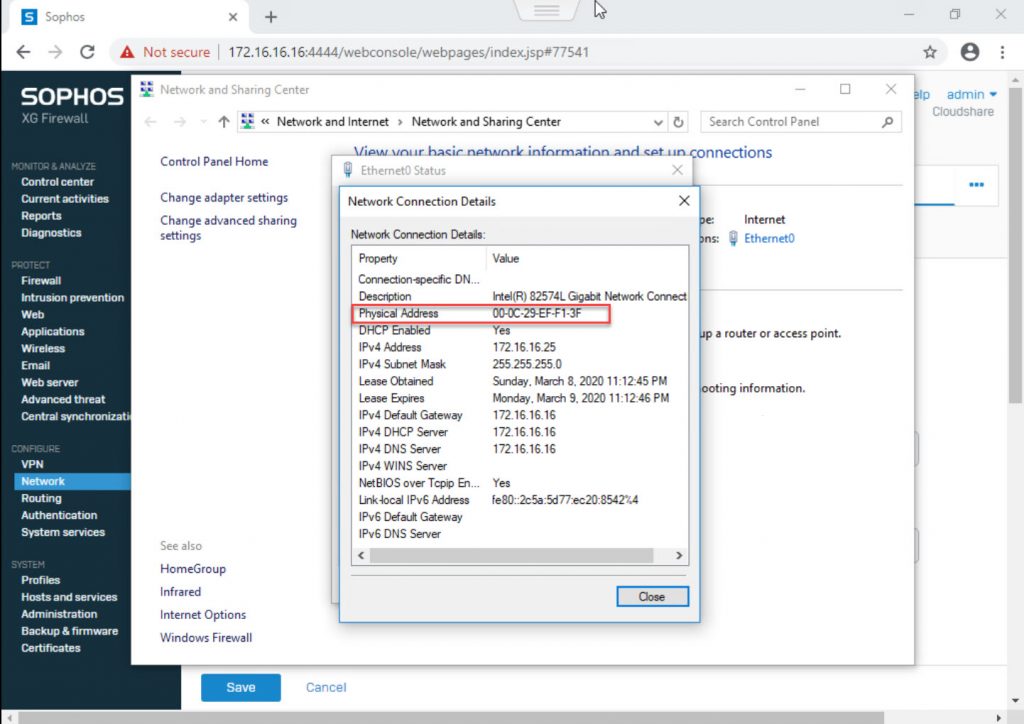Open Change adapter settings
Image resolution: width=1024 pixels, height=724 pixels.
224,197
